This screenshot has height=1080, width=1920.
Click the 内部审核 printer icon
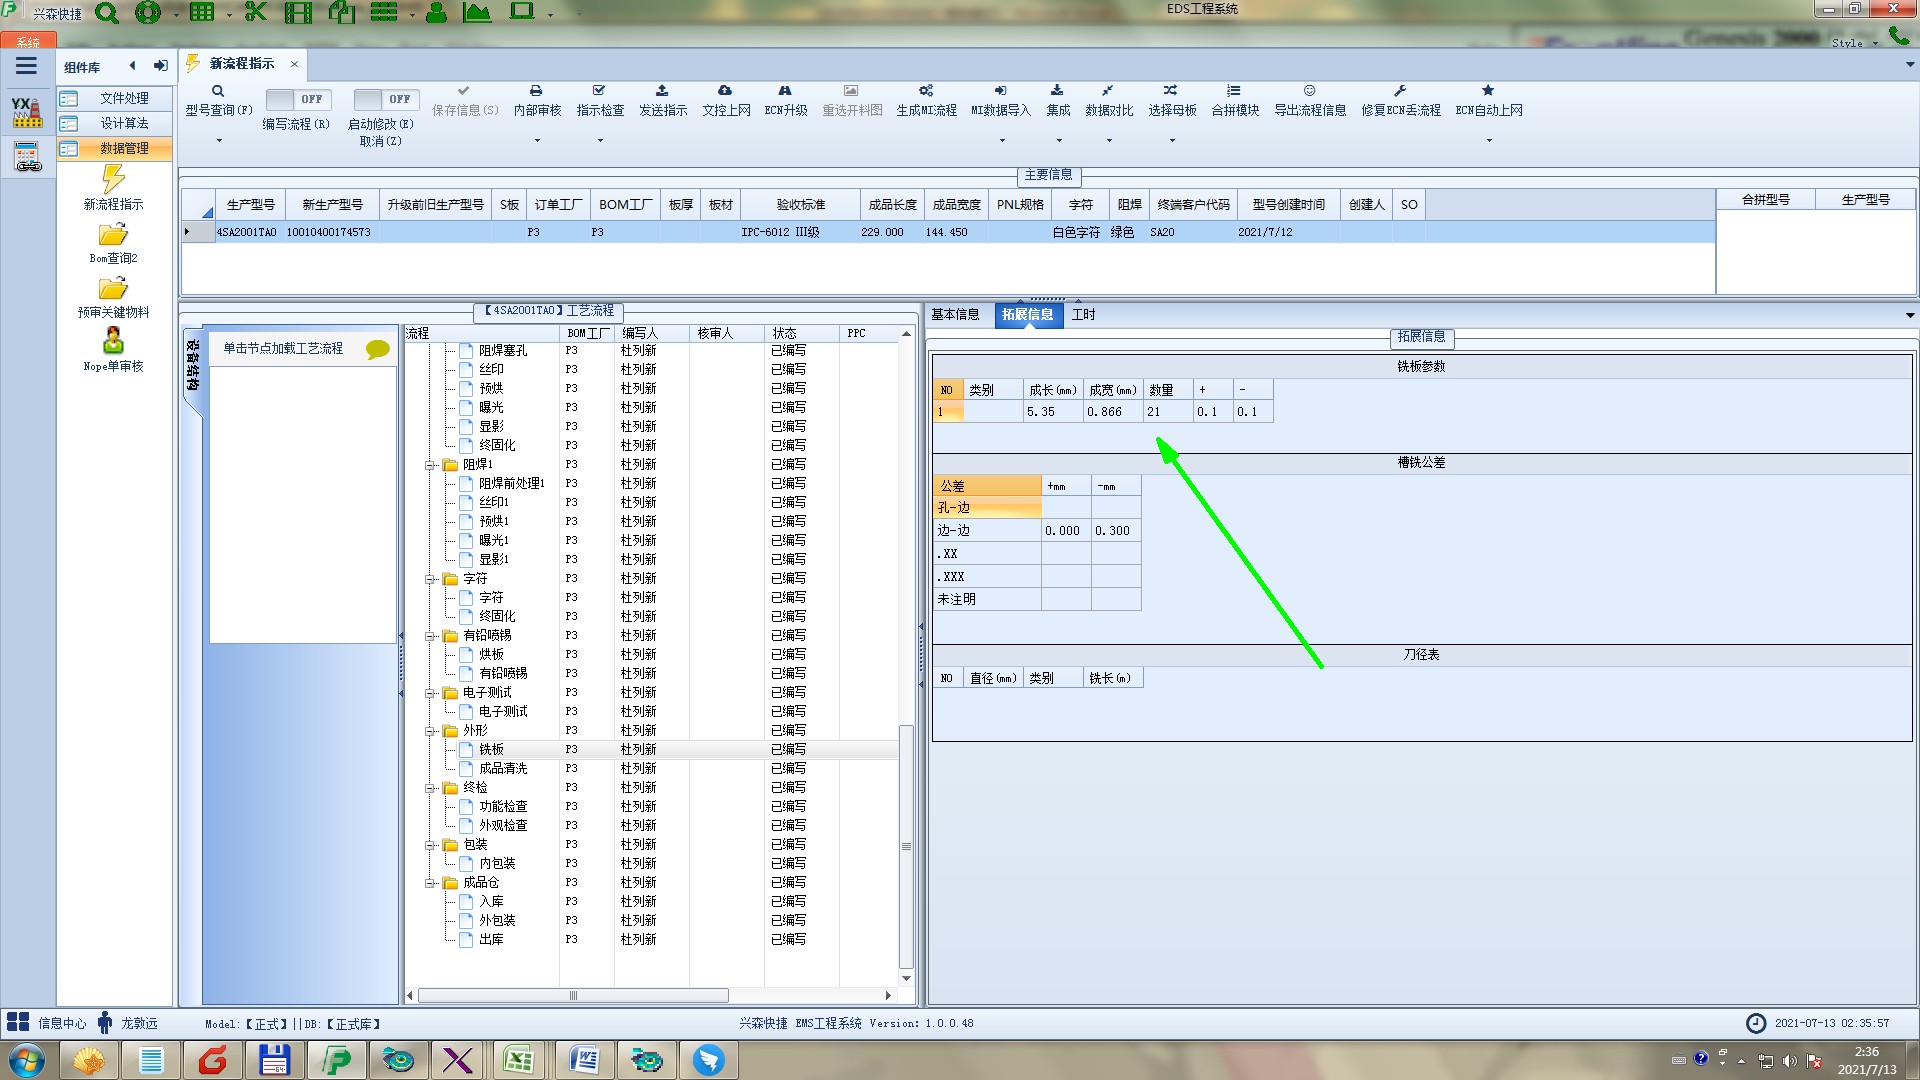pyautogui.click(x=536, y=91)
